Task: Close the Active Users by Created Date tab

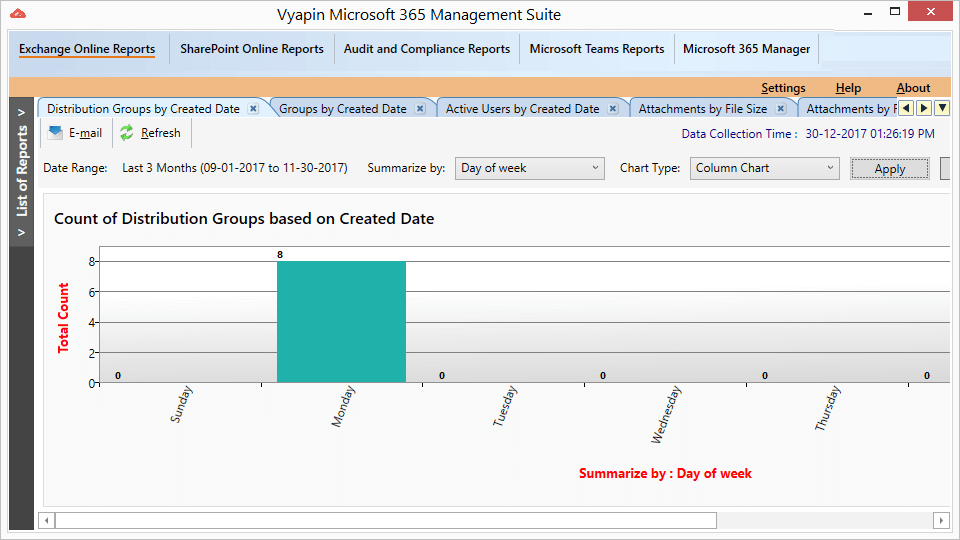Action: [613, 108]
